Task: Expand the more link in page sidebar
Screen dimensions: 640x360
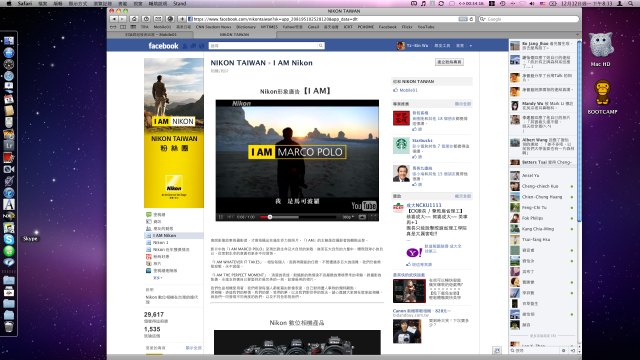Action: (x=157, y=278)
